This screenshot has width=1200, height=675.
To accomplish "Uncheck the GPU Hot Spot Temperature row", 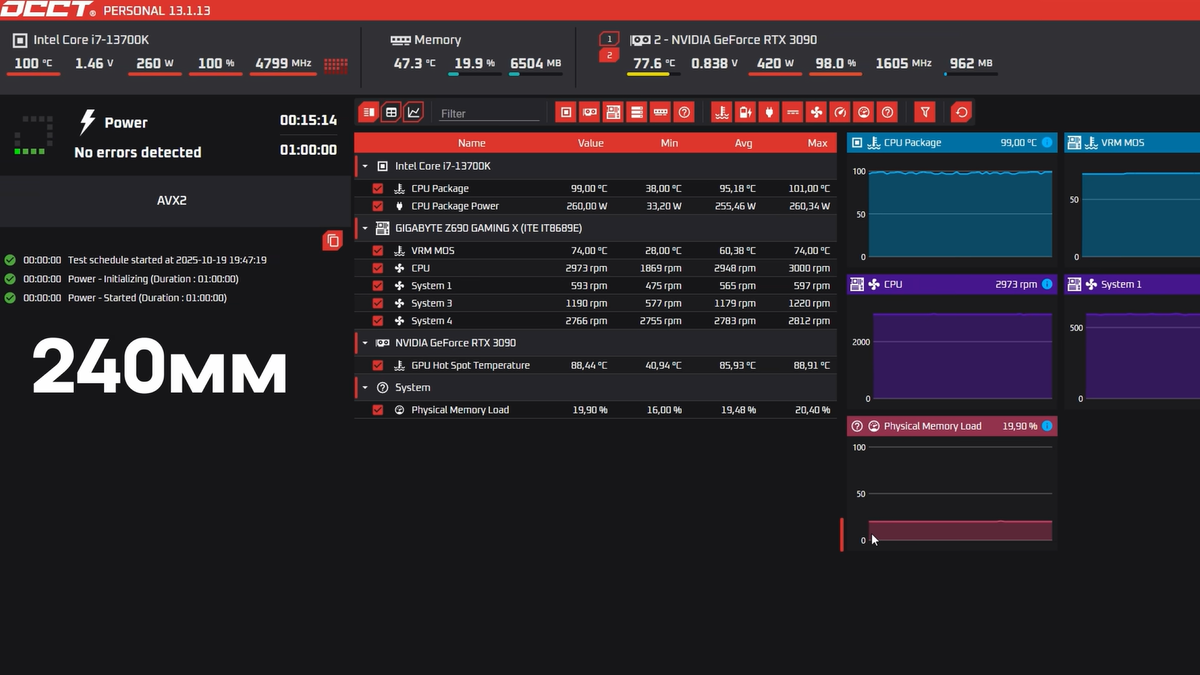I will pos(377,366).
